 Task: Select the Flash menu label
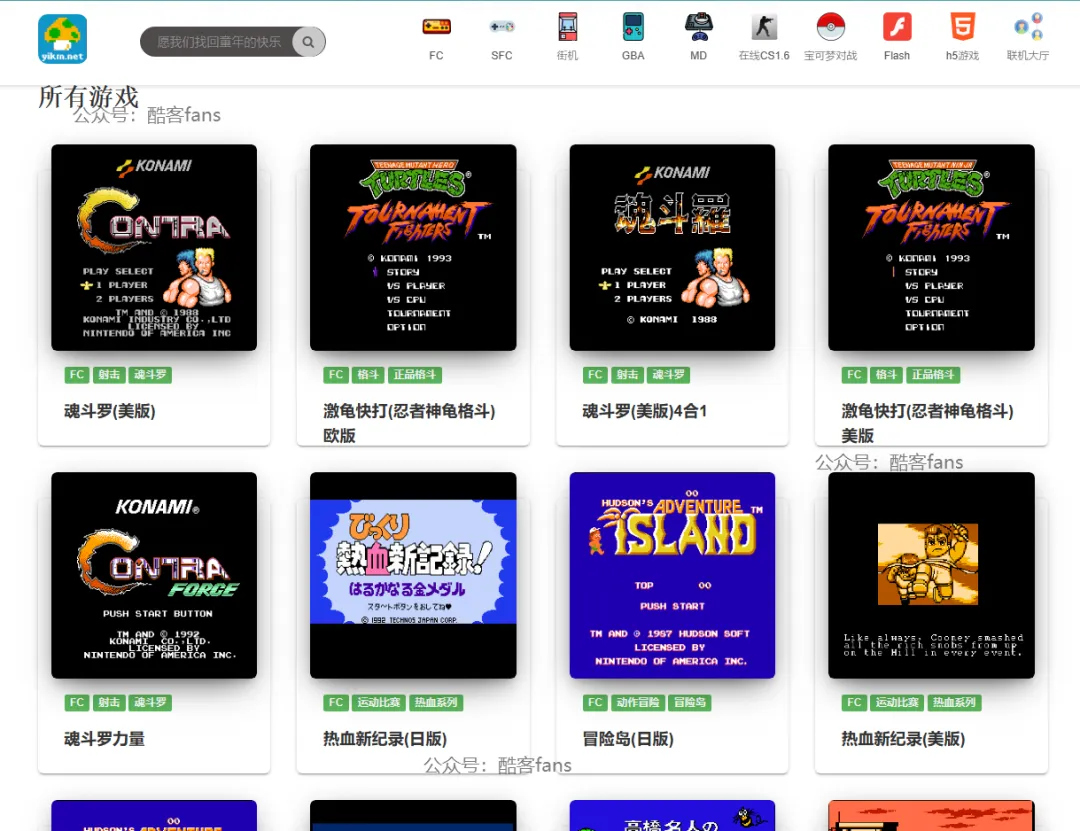(x=897, y=56)
